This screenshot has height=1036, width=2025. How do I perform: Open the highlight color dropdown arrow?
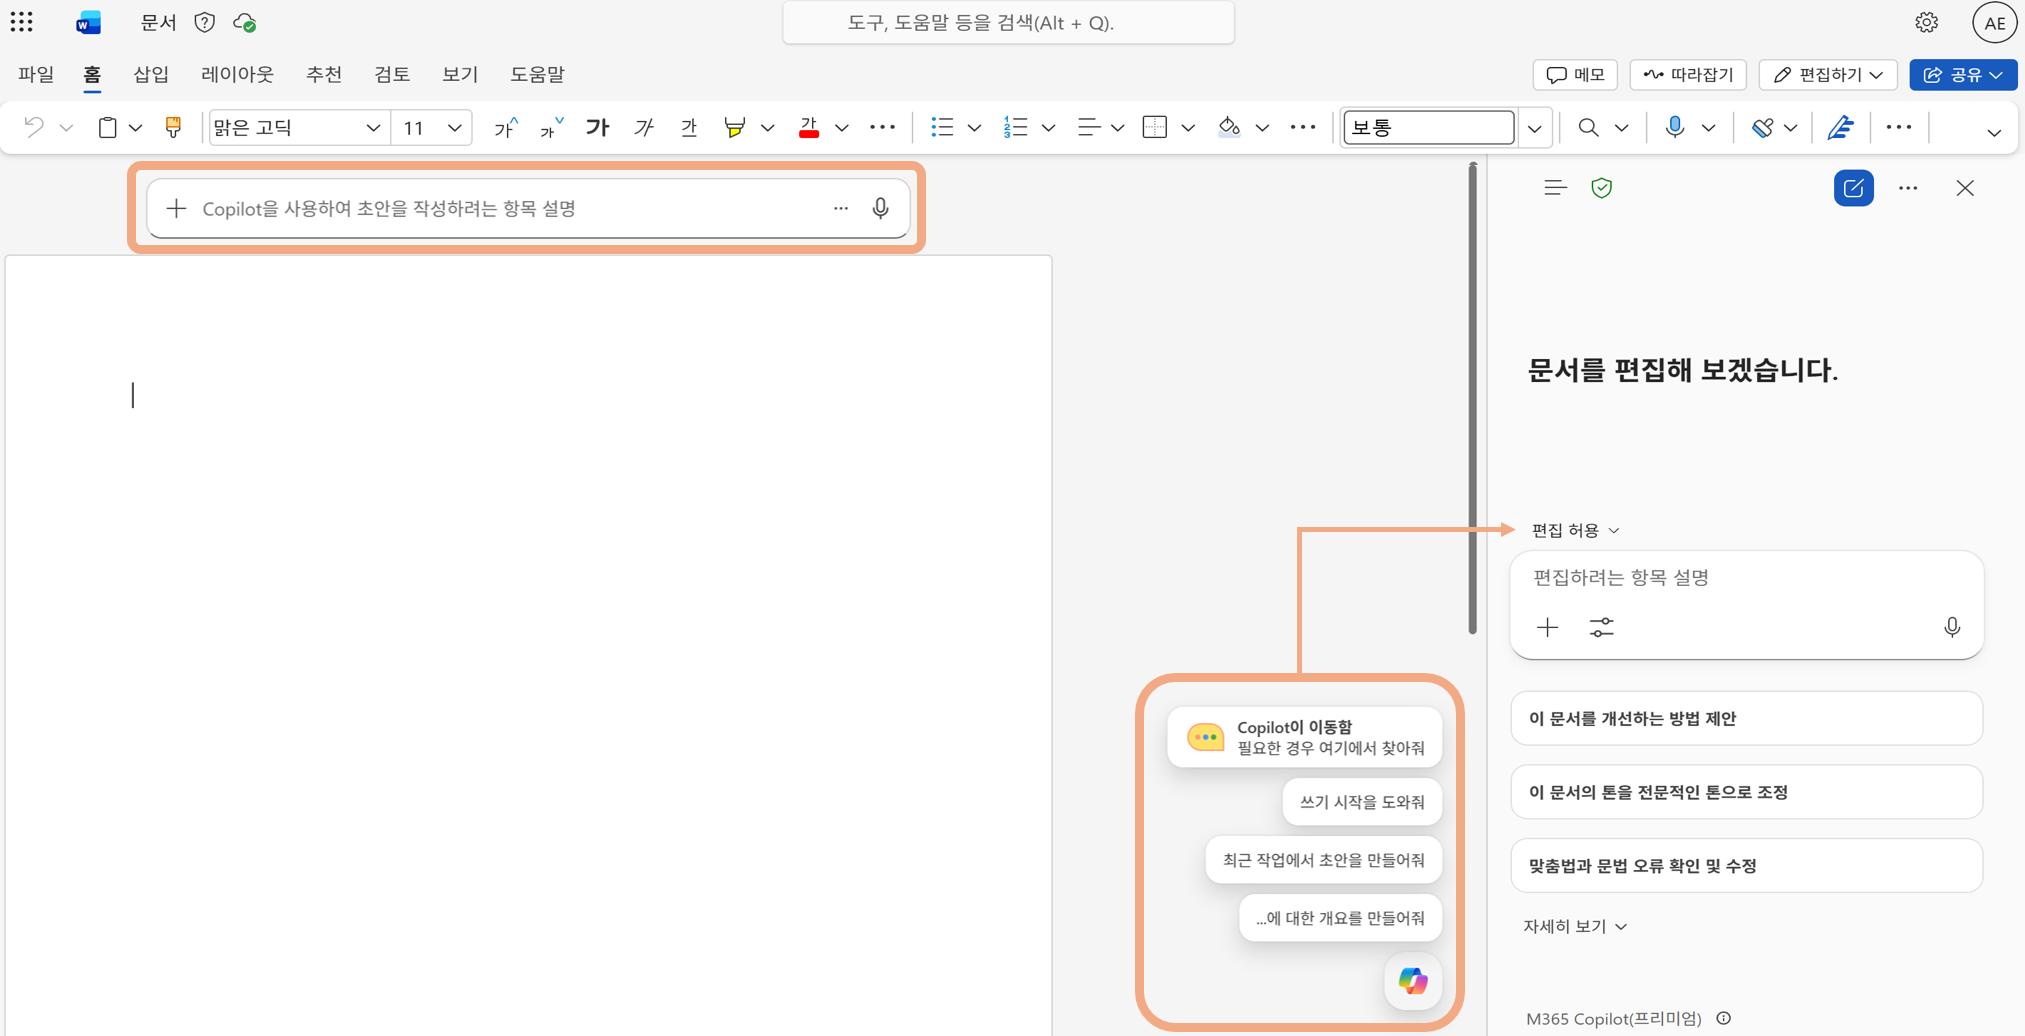click(x=768, y=128)
